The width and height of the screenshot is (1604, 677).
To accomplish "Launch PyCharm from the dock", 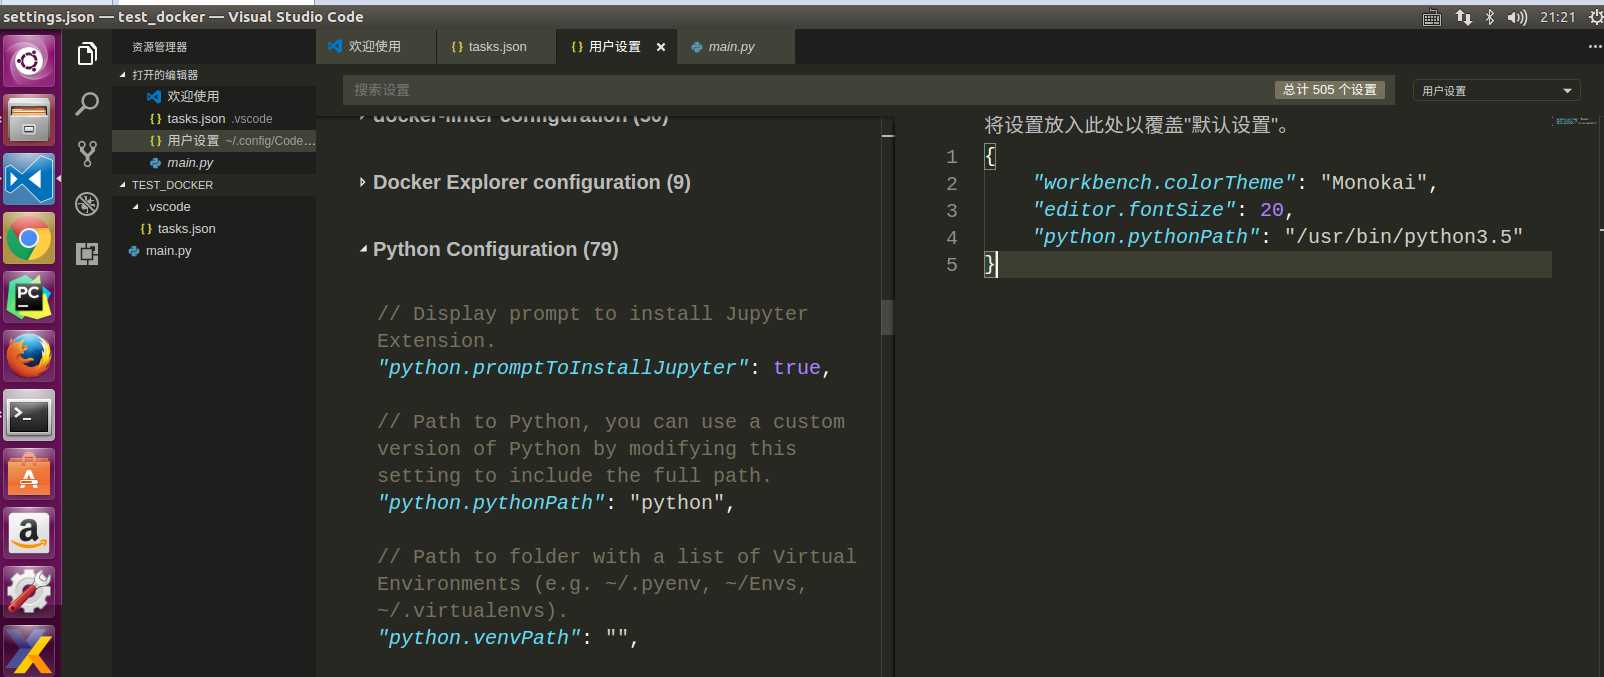I will point(29,298).
